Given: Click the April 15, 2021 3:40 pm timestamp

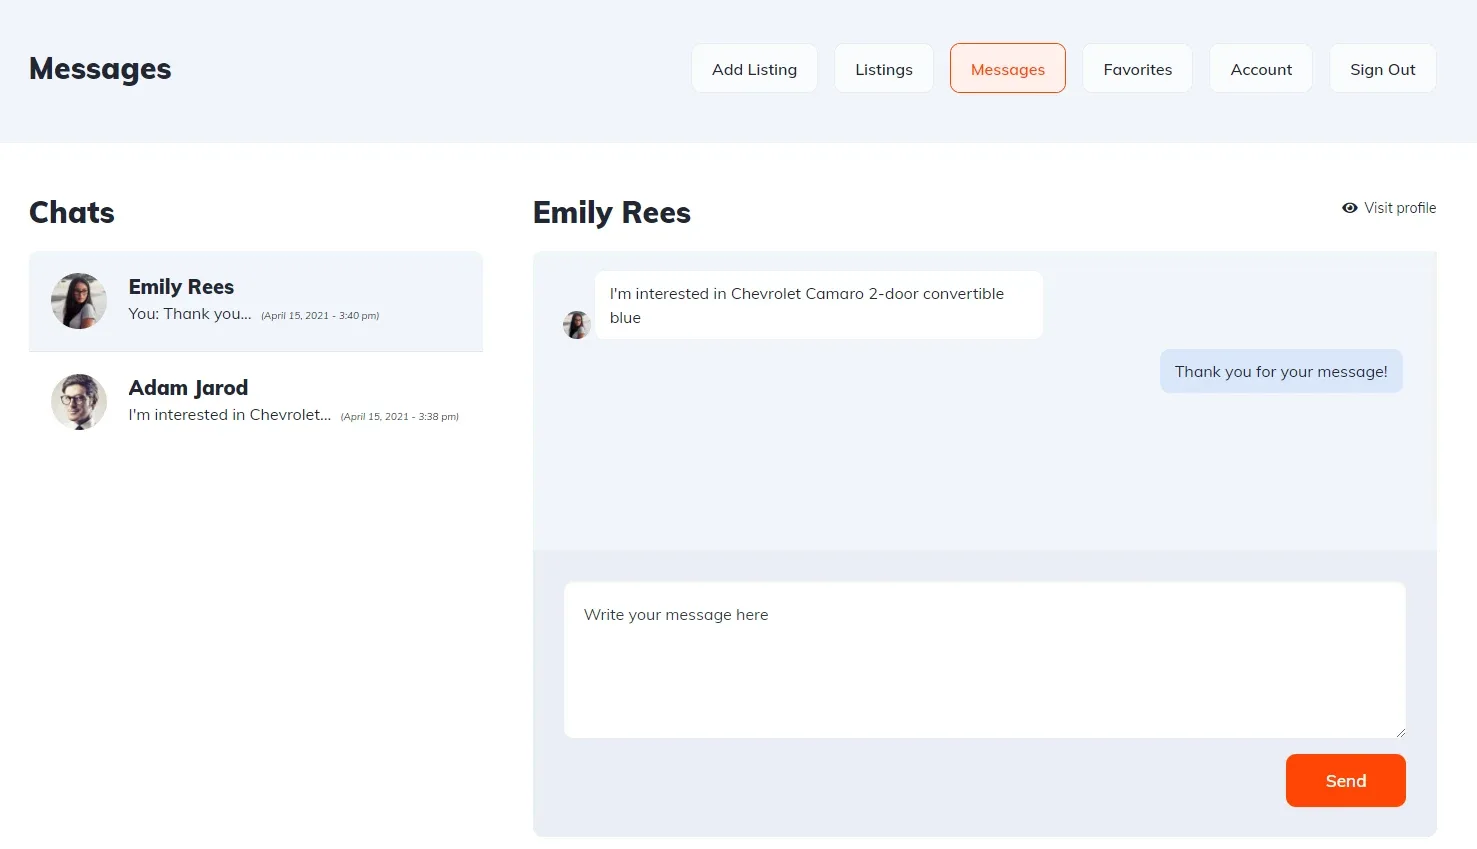Looking at the screenshot, I should coord(320,316).
